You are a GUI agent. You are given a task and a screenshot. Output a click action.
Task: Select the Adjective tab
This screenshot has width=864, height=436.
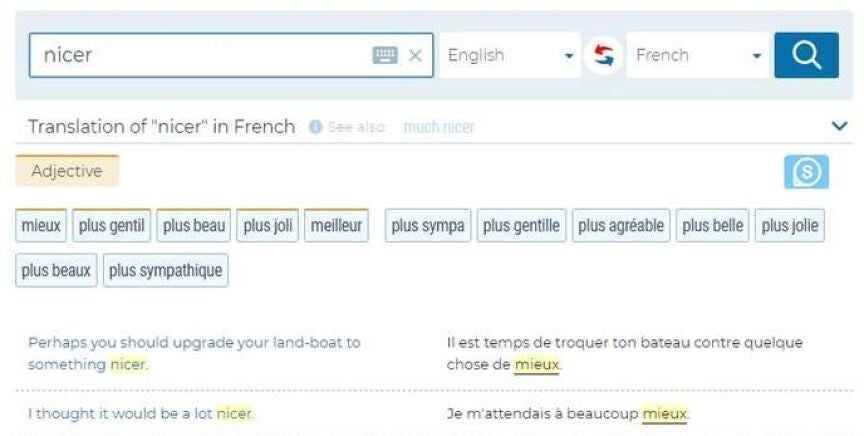pyautogui.click(x=66, y=171)
